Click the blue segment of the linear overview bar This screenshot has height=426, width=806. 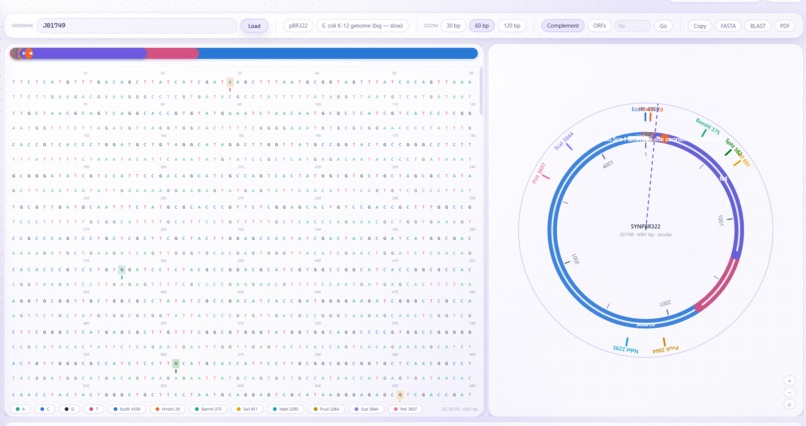click(338, 53)
